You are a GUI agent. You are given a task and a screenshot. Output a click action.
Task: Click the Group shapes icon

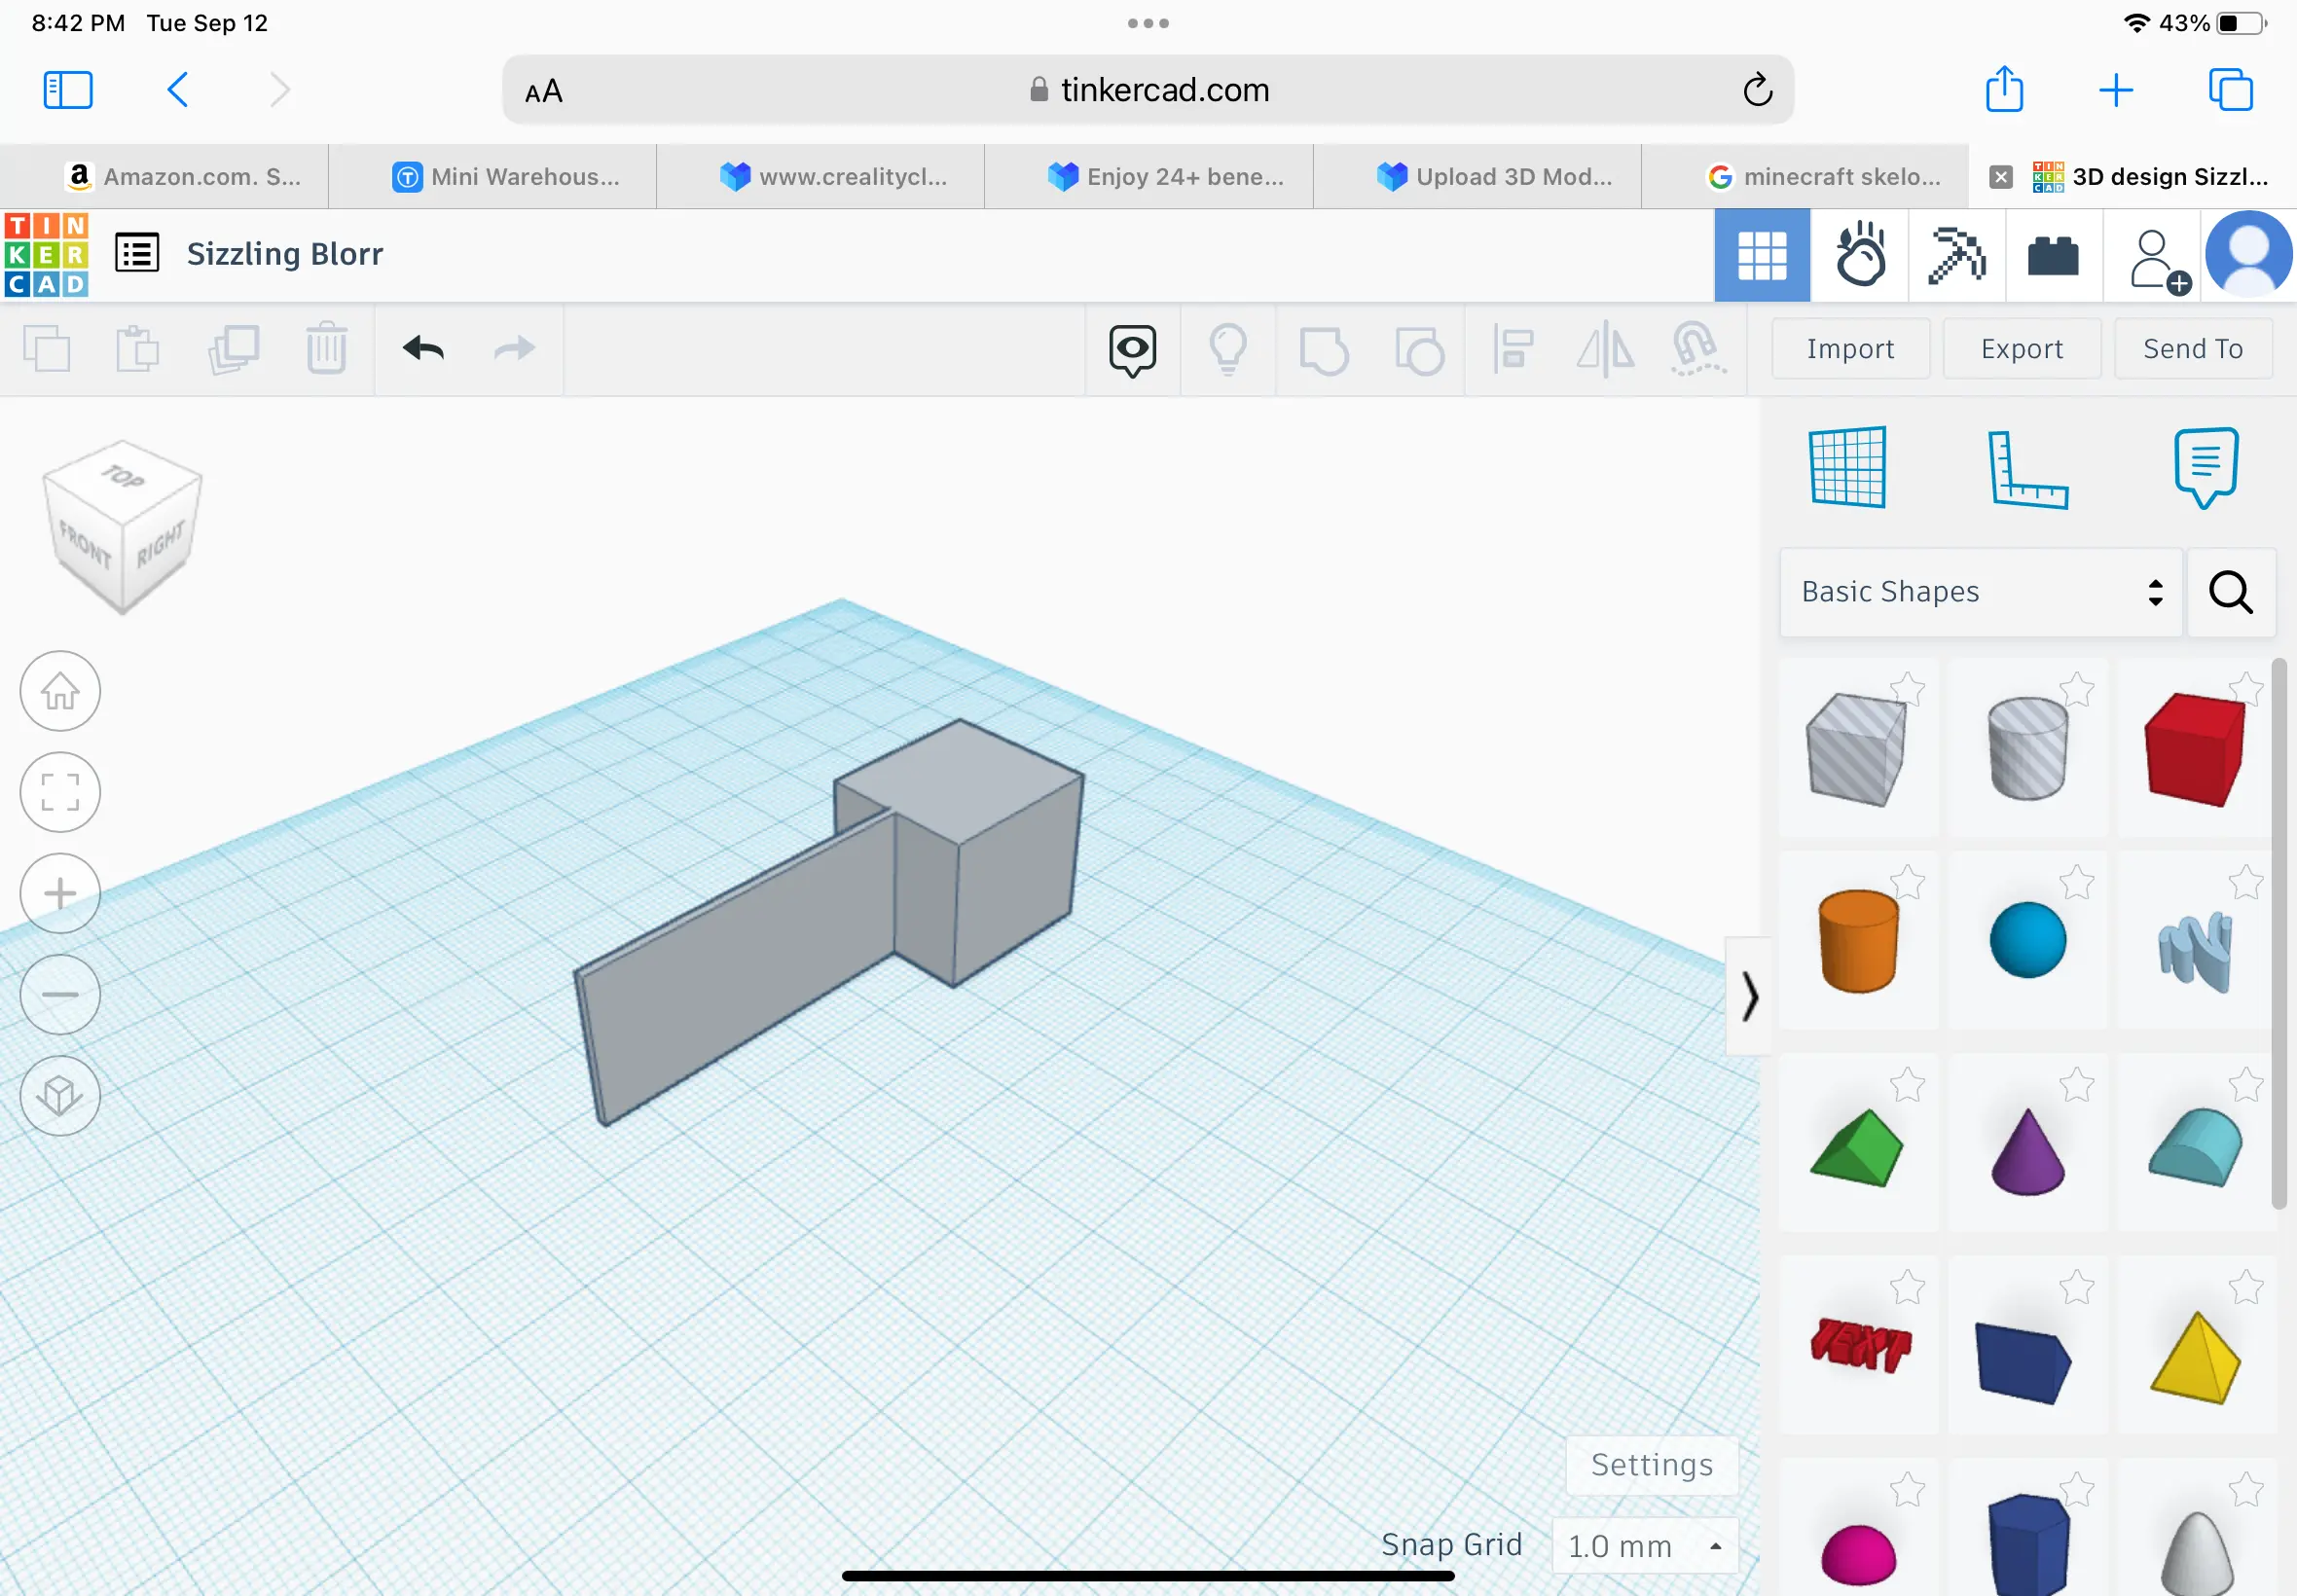(1324, 351)
